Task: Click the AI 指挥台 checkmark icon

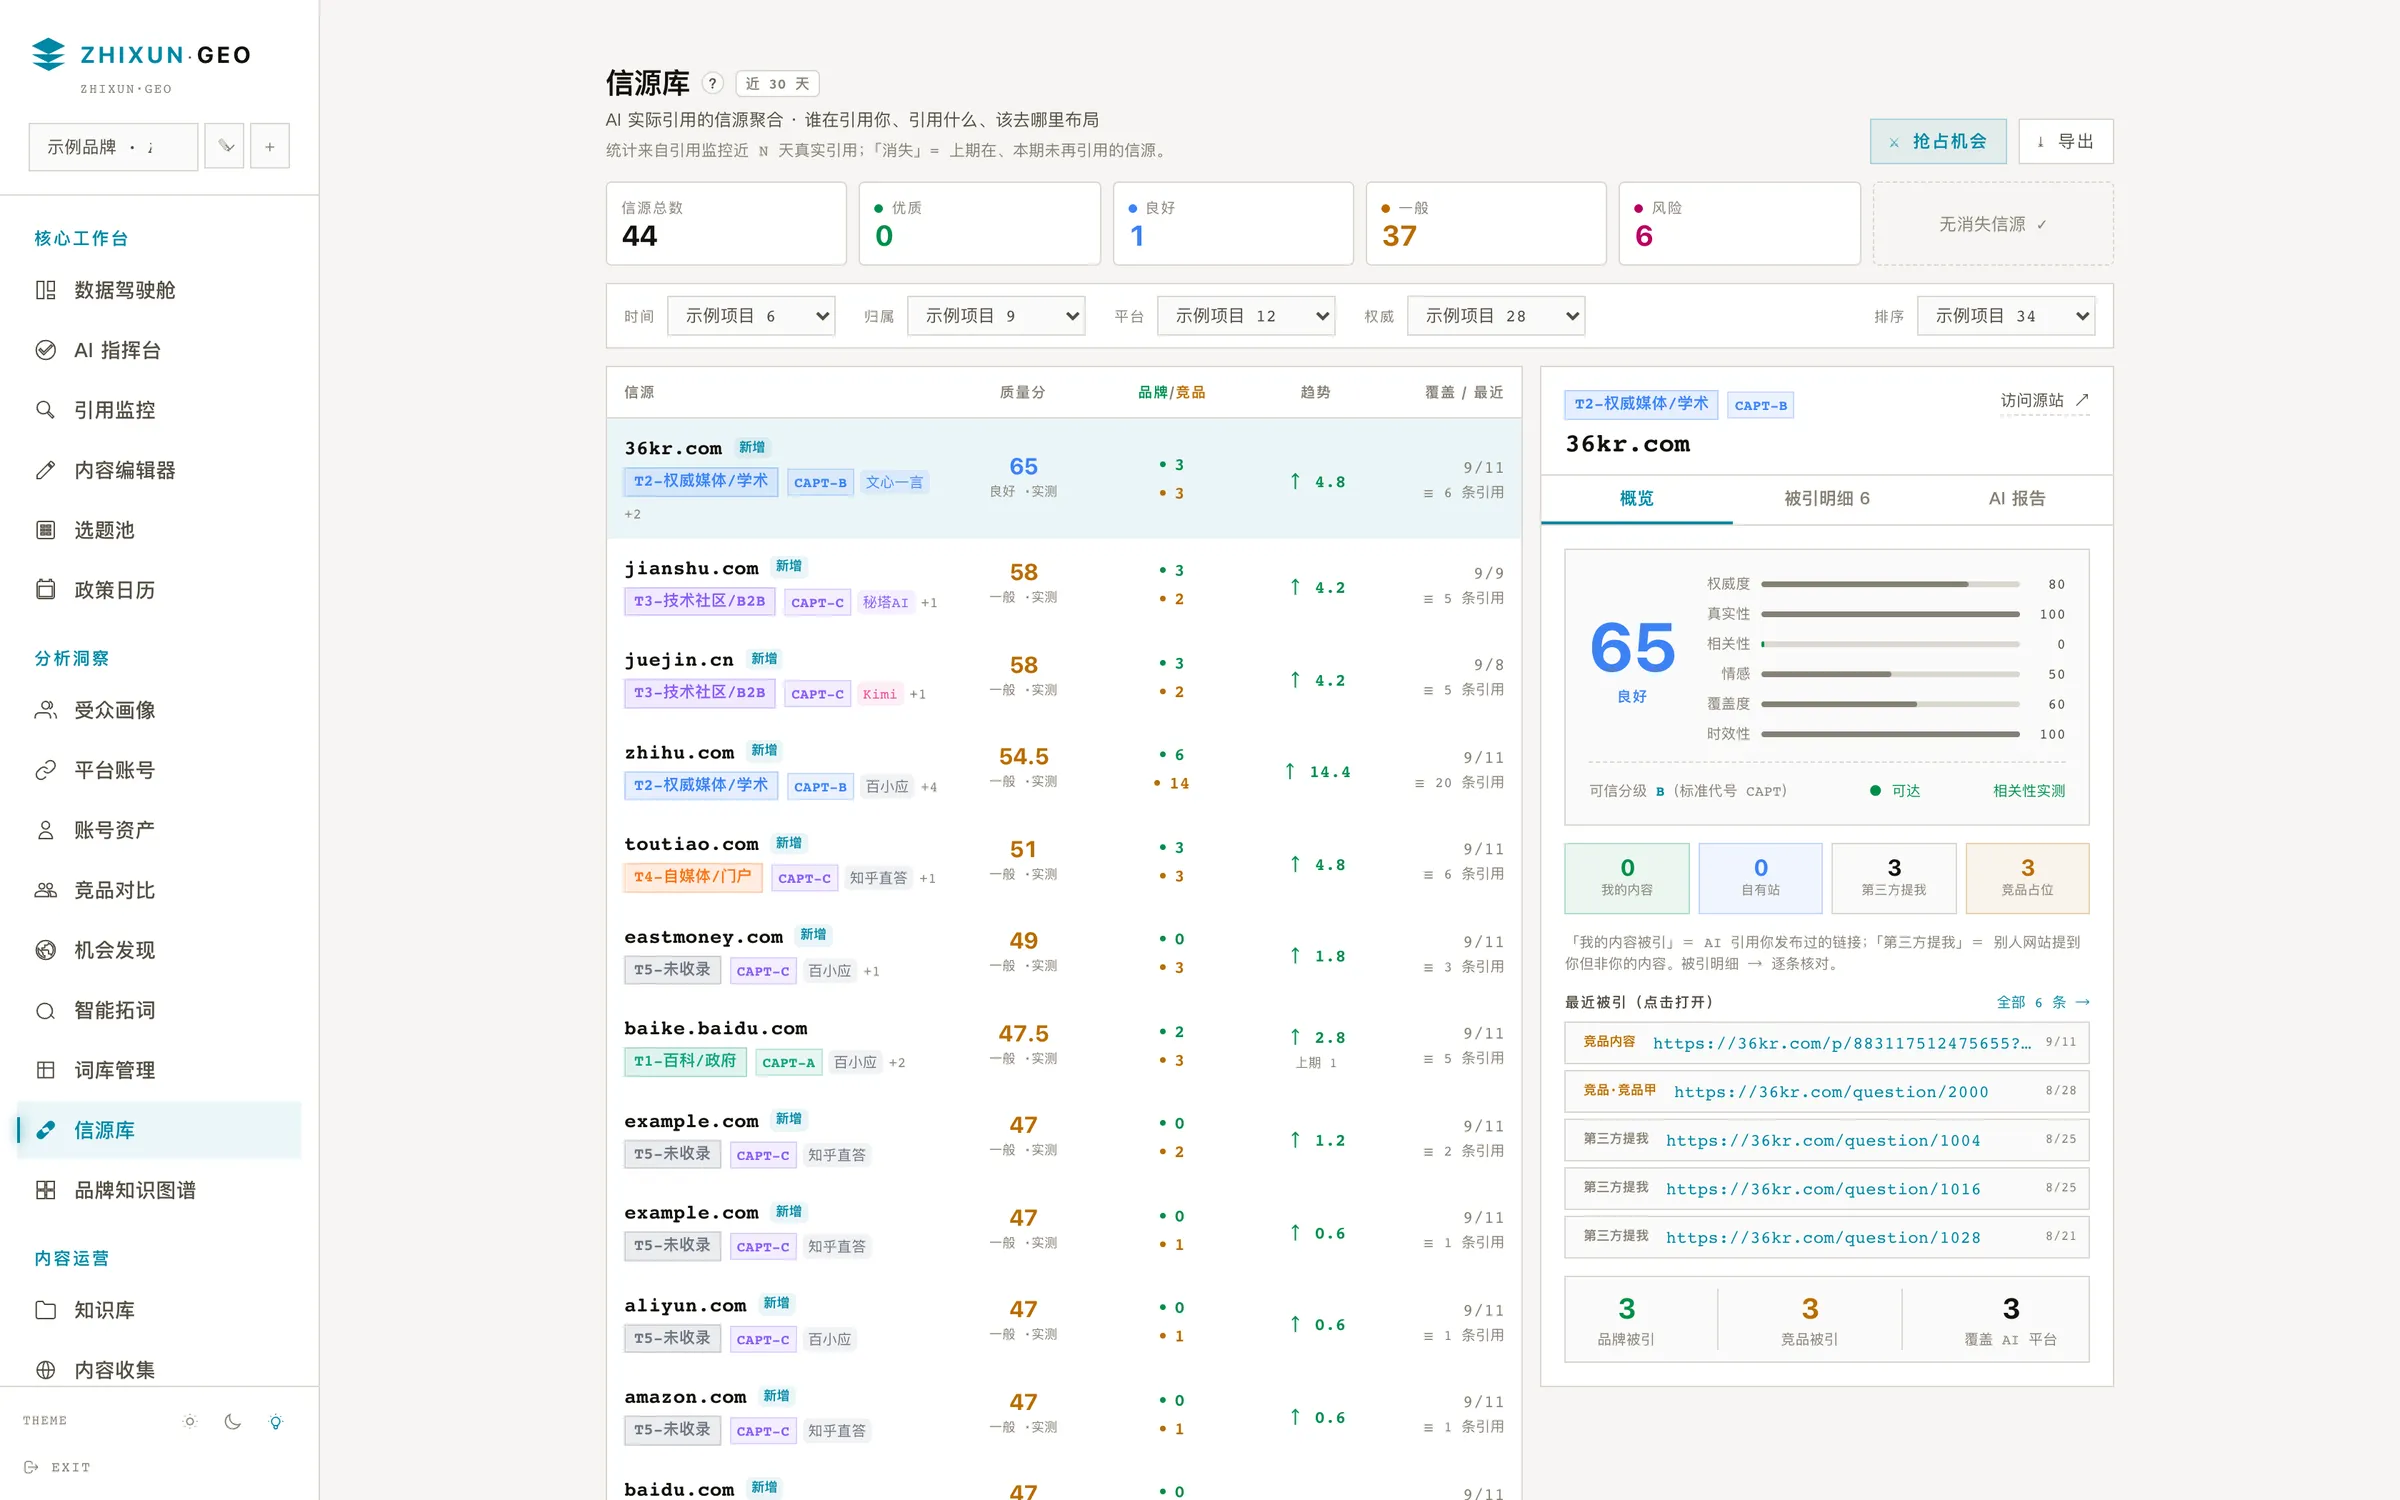Action: click(46, 350)
